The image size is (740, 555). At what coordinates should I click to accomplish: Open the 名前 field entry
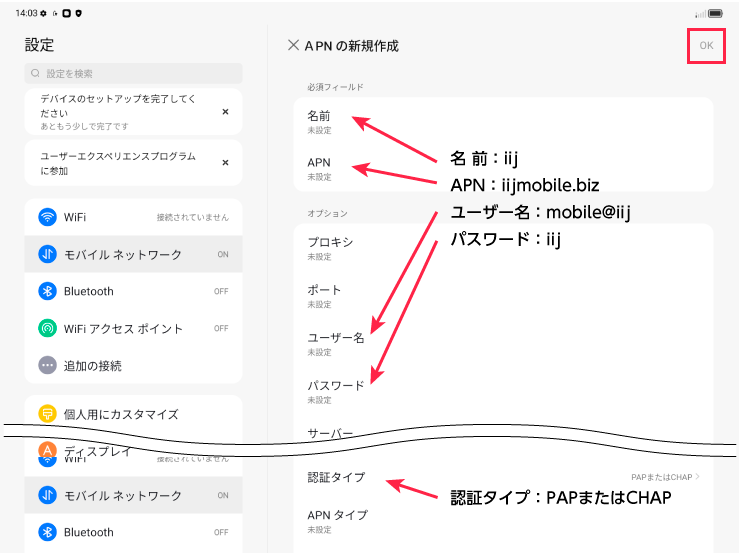[x=503, y=122]
